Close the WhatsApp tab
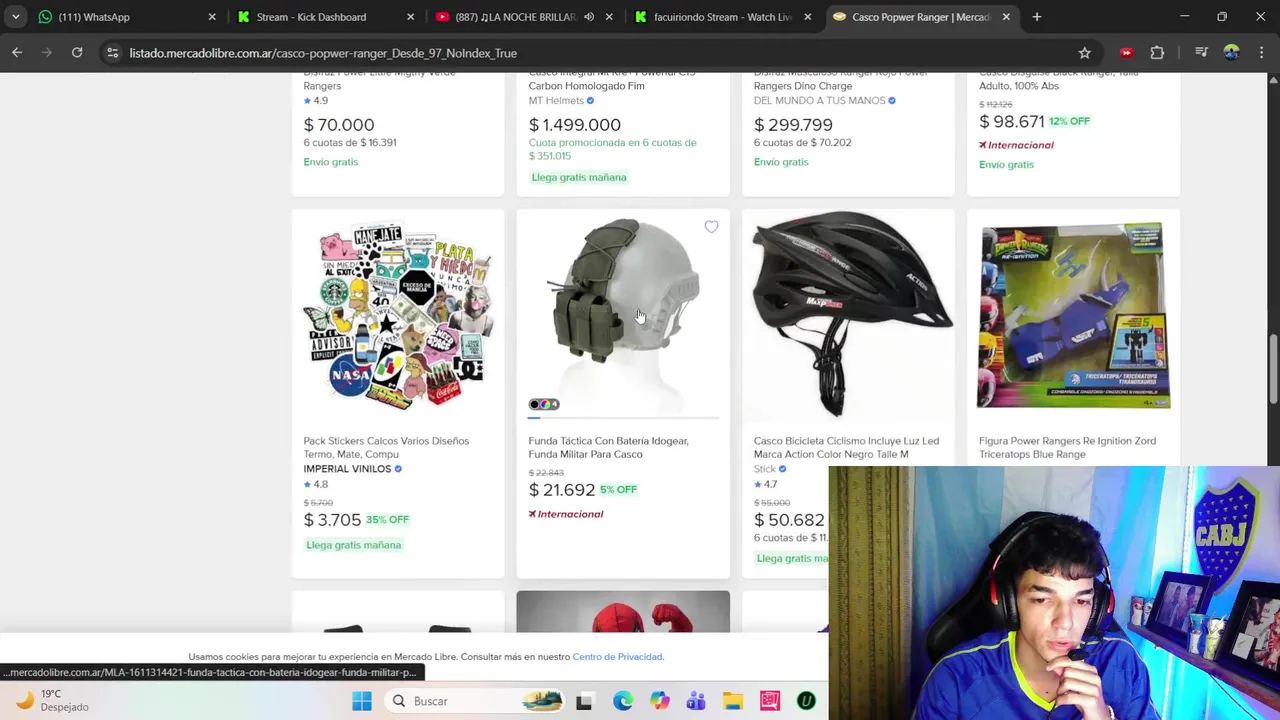This screenshot has width=1280, height=720. tap(212, 17)
